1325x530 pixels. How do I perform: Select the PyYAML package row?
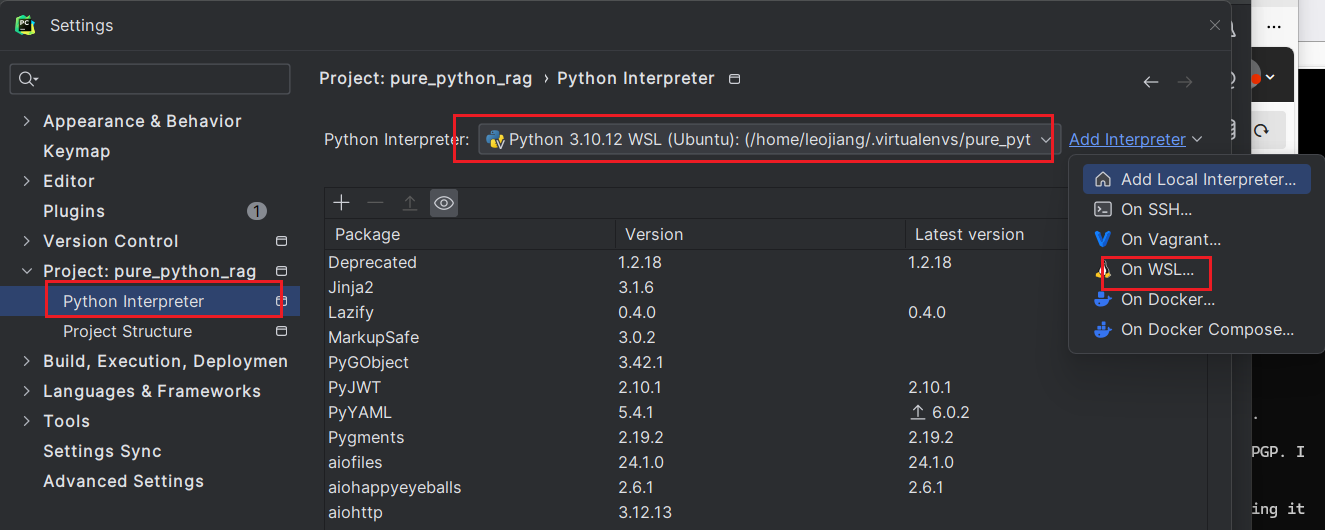point(765,412)
